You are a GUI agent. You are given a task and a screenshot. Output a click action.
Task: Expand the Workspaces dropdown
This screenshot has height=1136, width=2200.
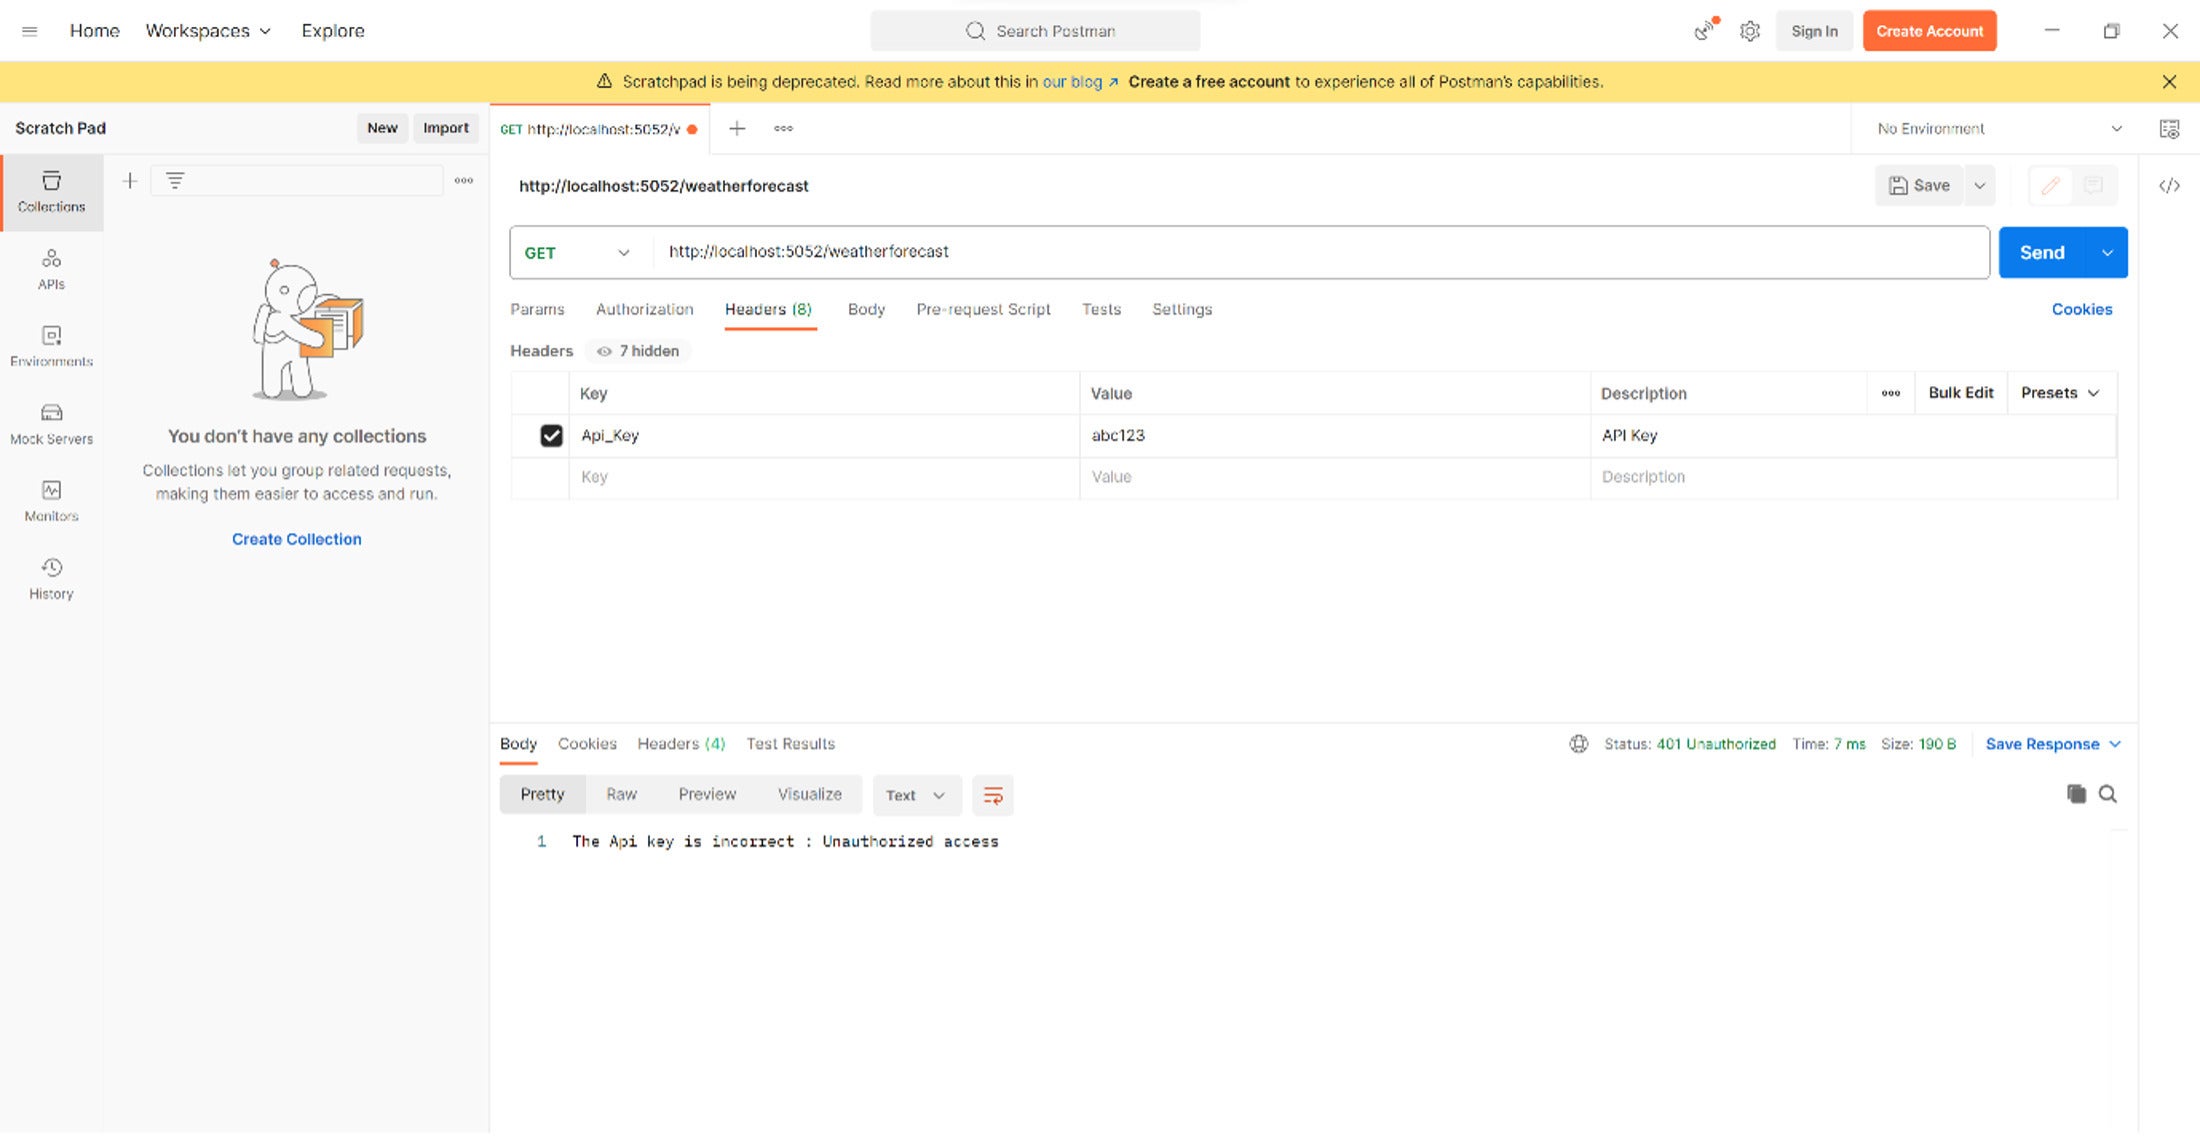208,31
